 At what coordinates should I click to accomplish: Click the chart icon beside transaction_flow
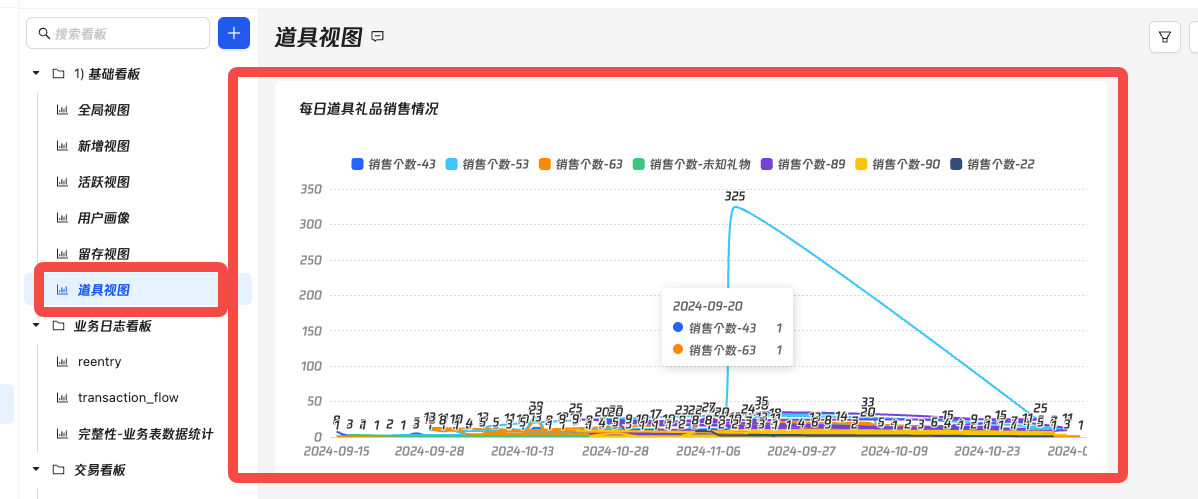click(62, 398)
